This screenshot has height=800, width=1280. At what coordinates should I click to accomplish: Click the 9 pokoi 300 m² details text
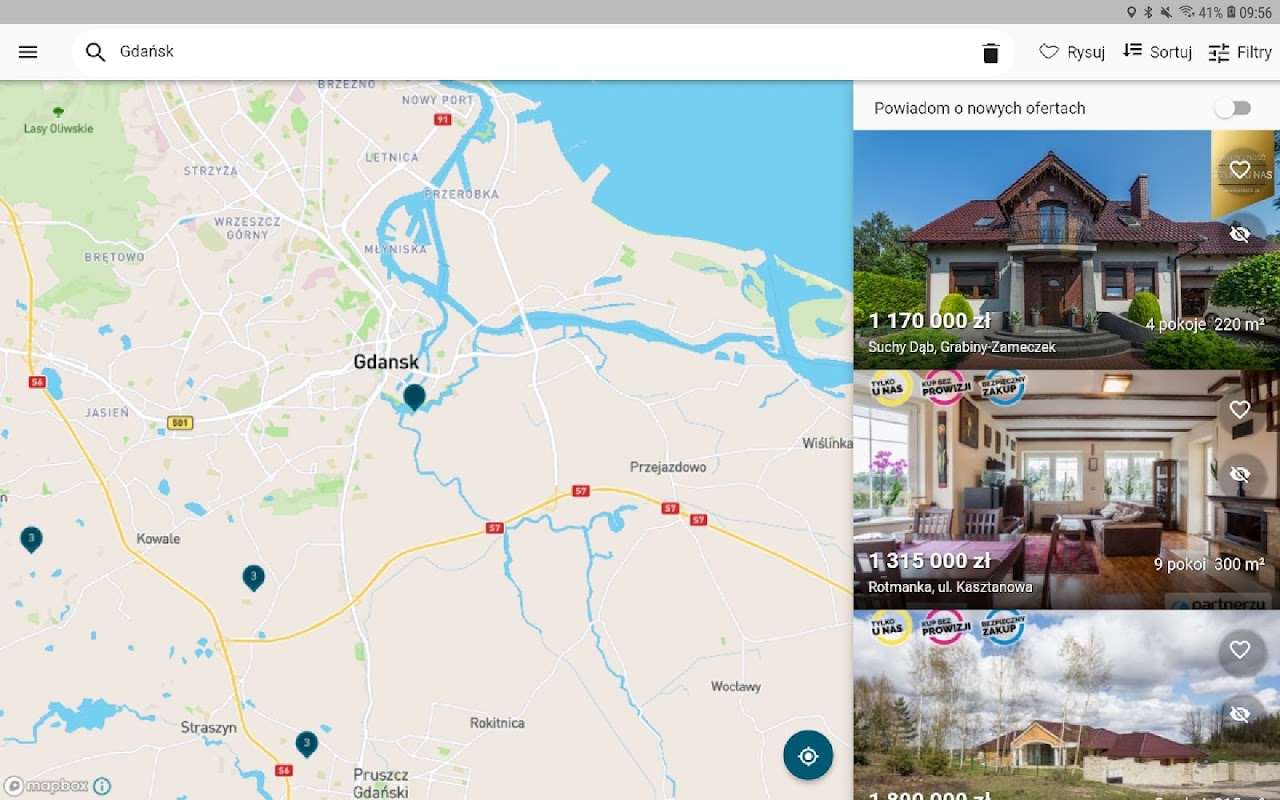1209,564
